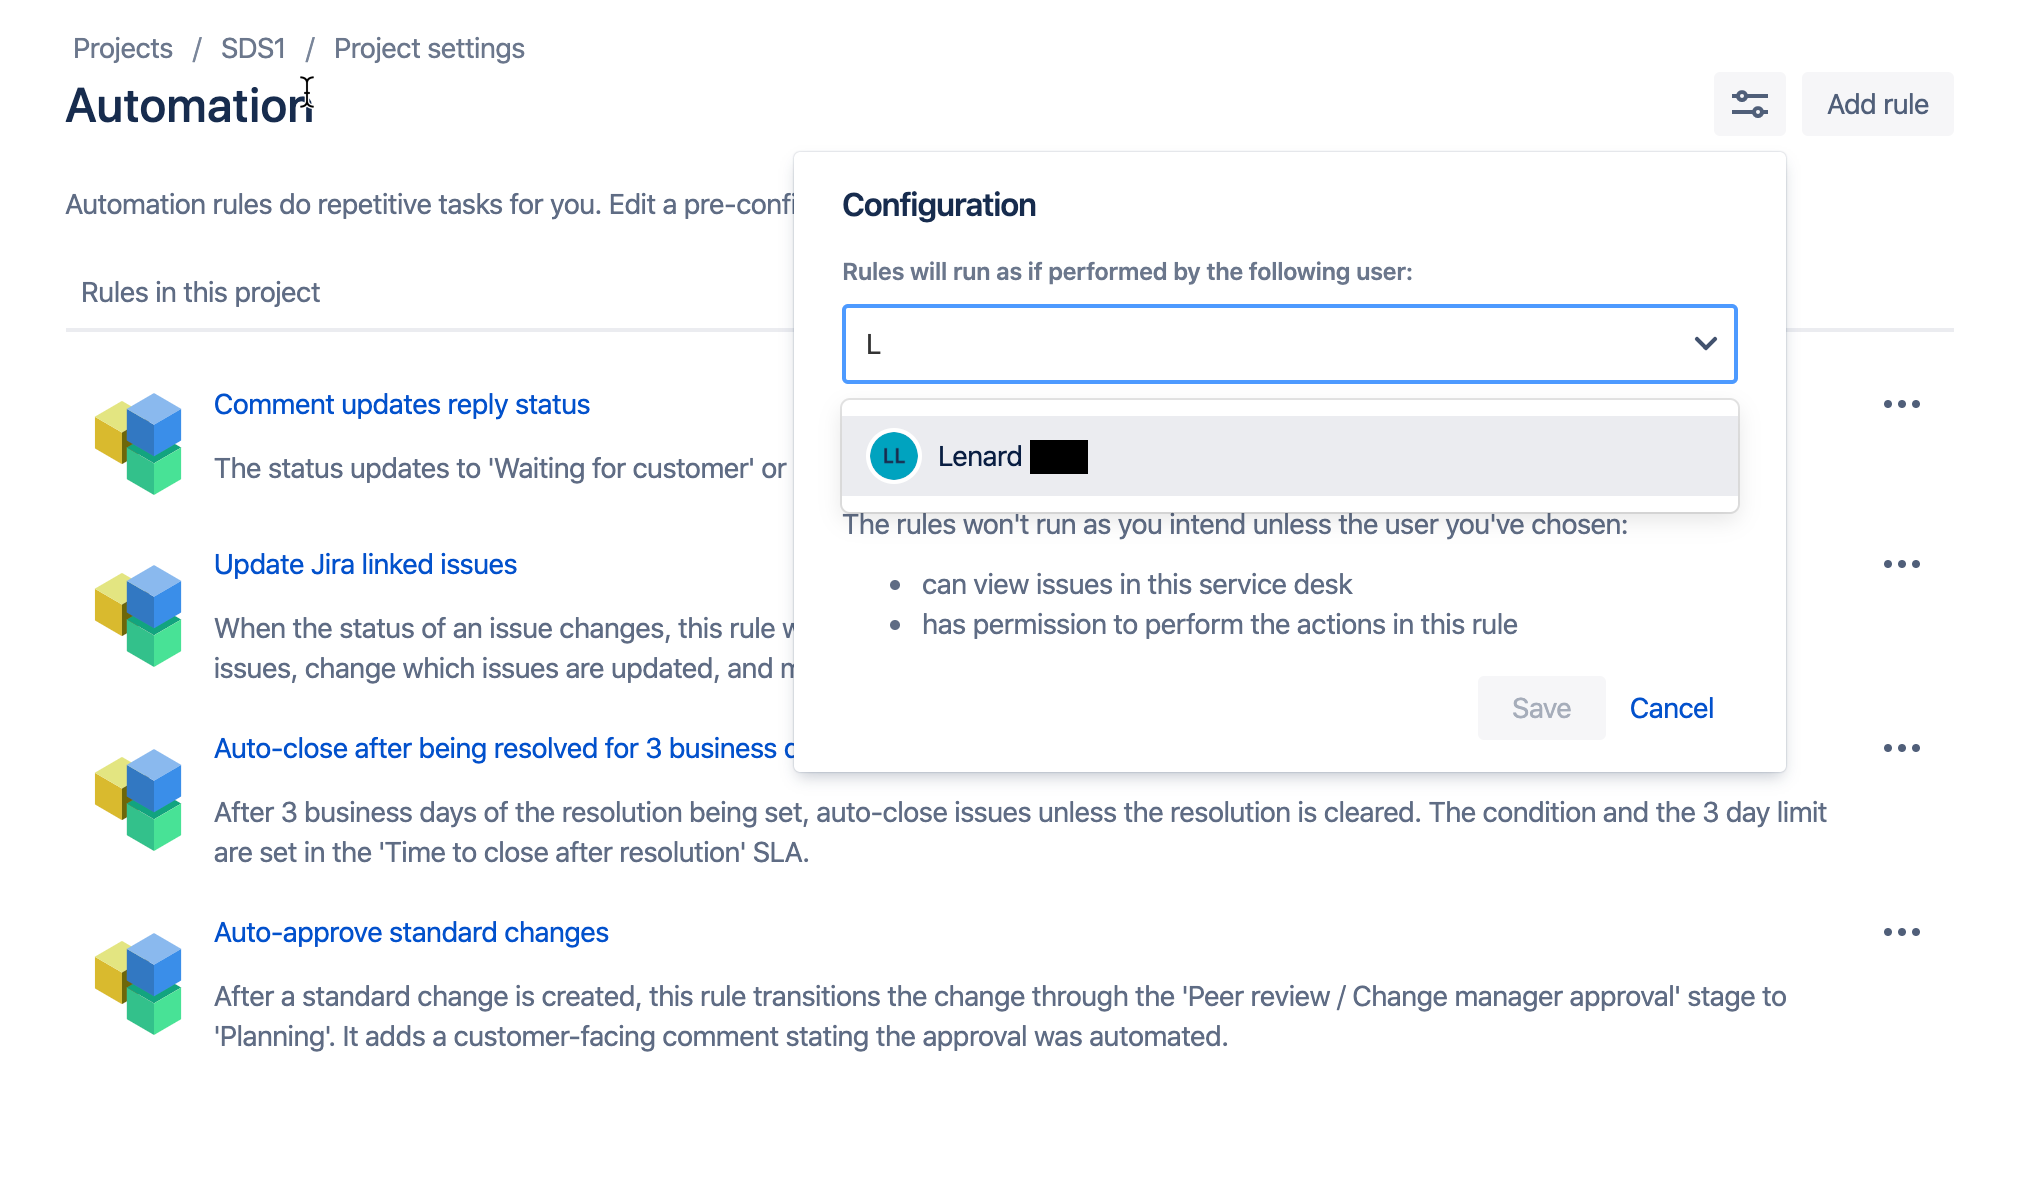Open the Update Jira linked issues rule
Screen dimensions: 2018x1188
(364, 564)
